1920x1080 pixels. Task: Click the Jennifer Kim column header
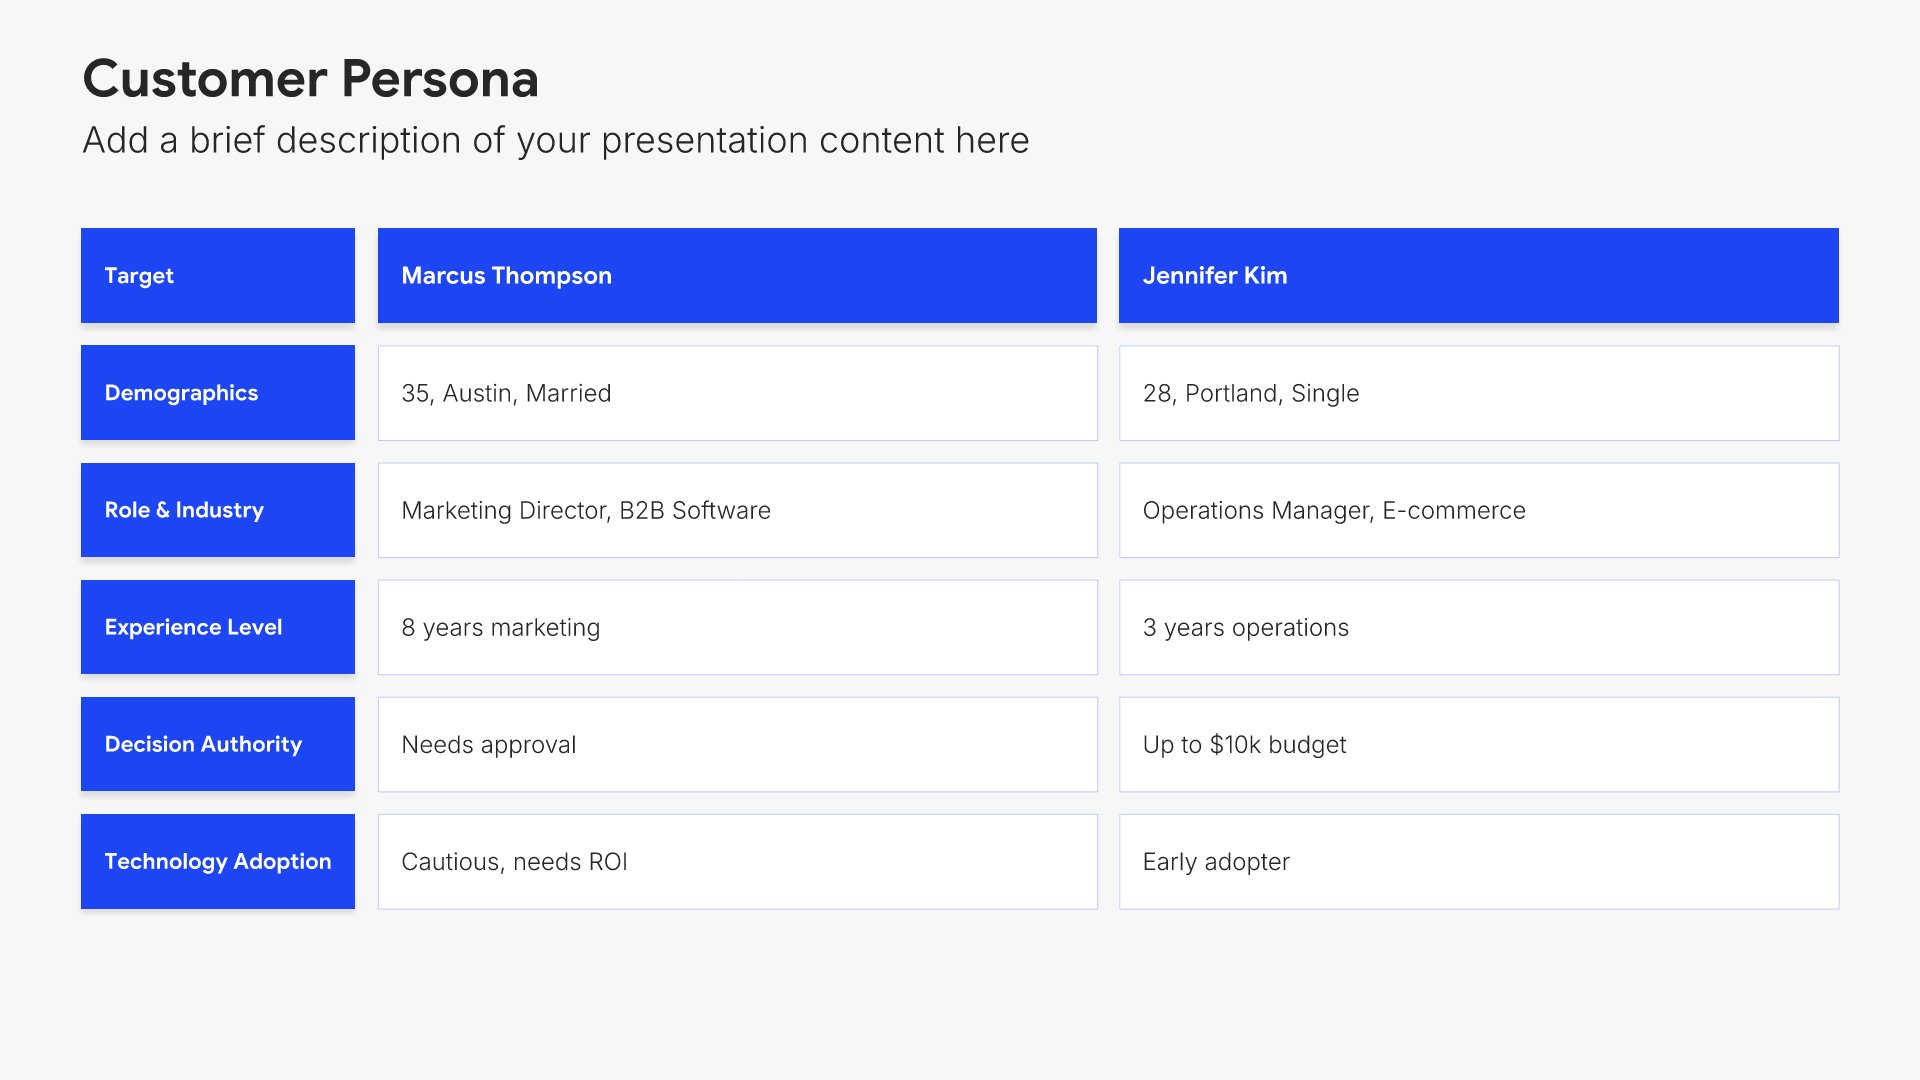click(1479, 275)
